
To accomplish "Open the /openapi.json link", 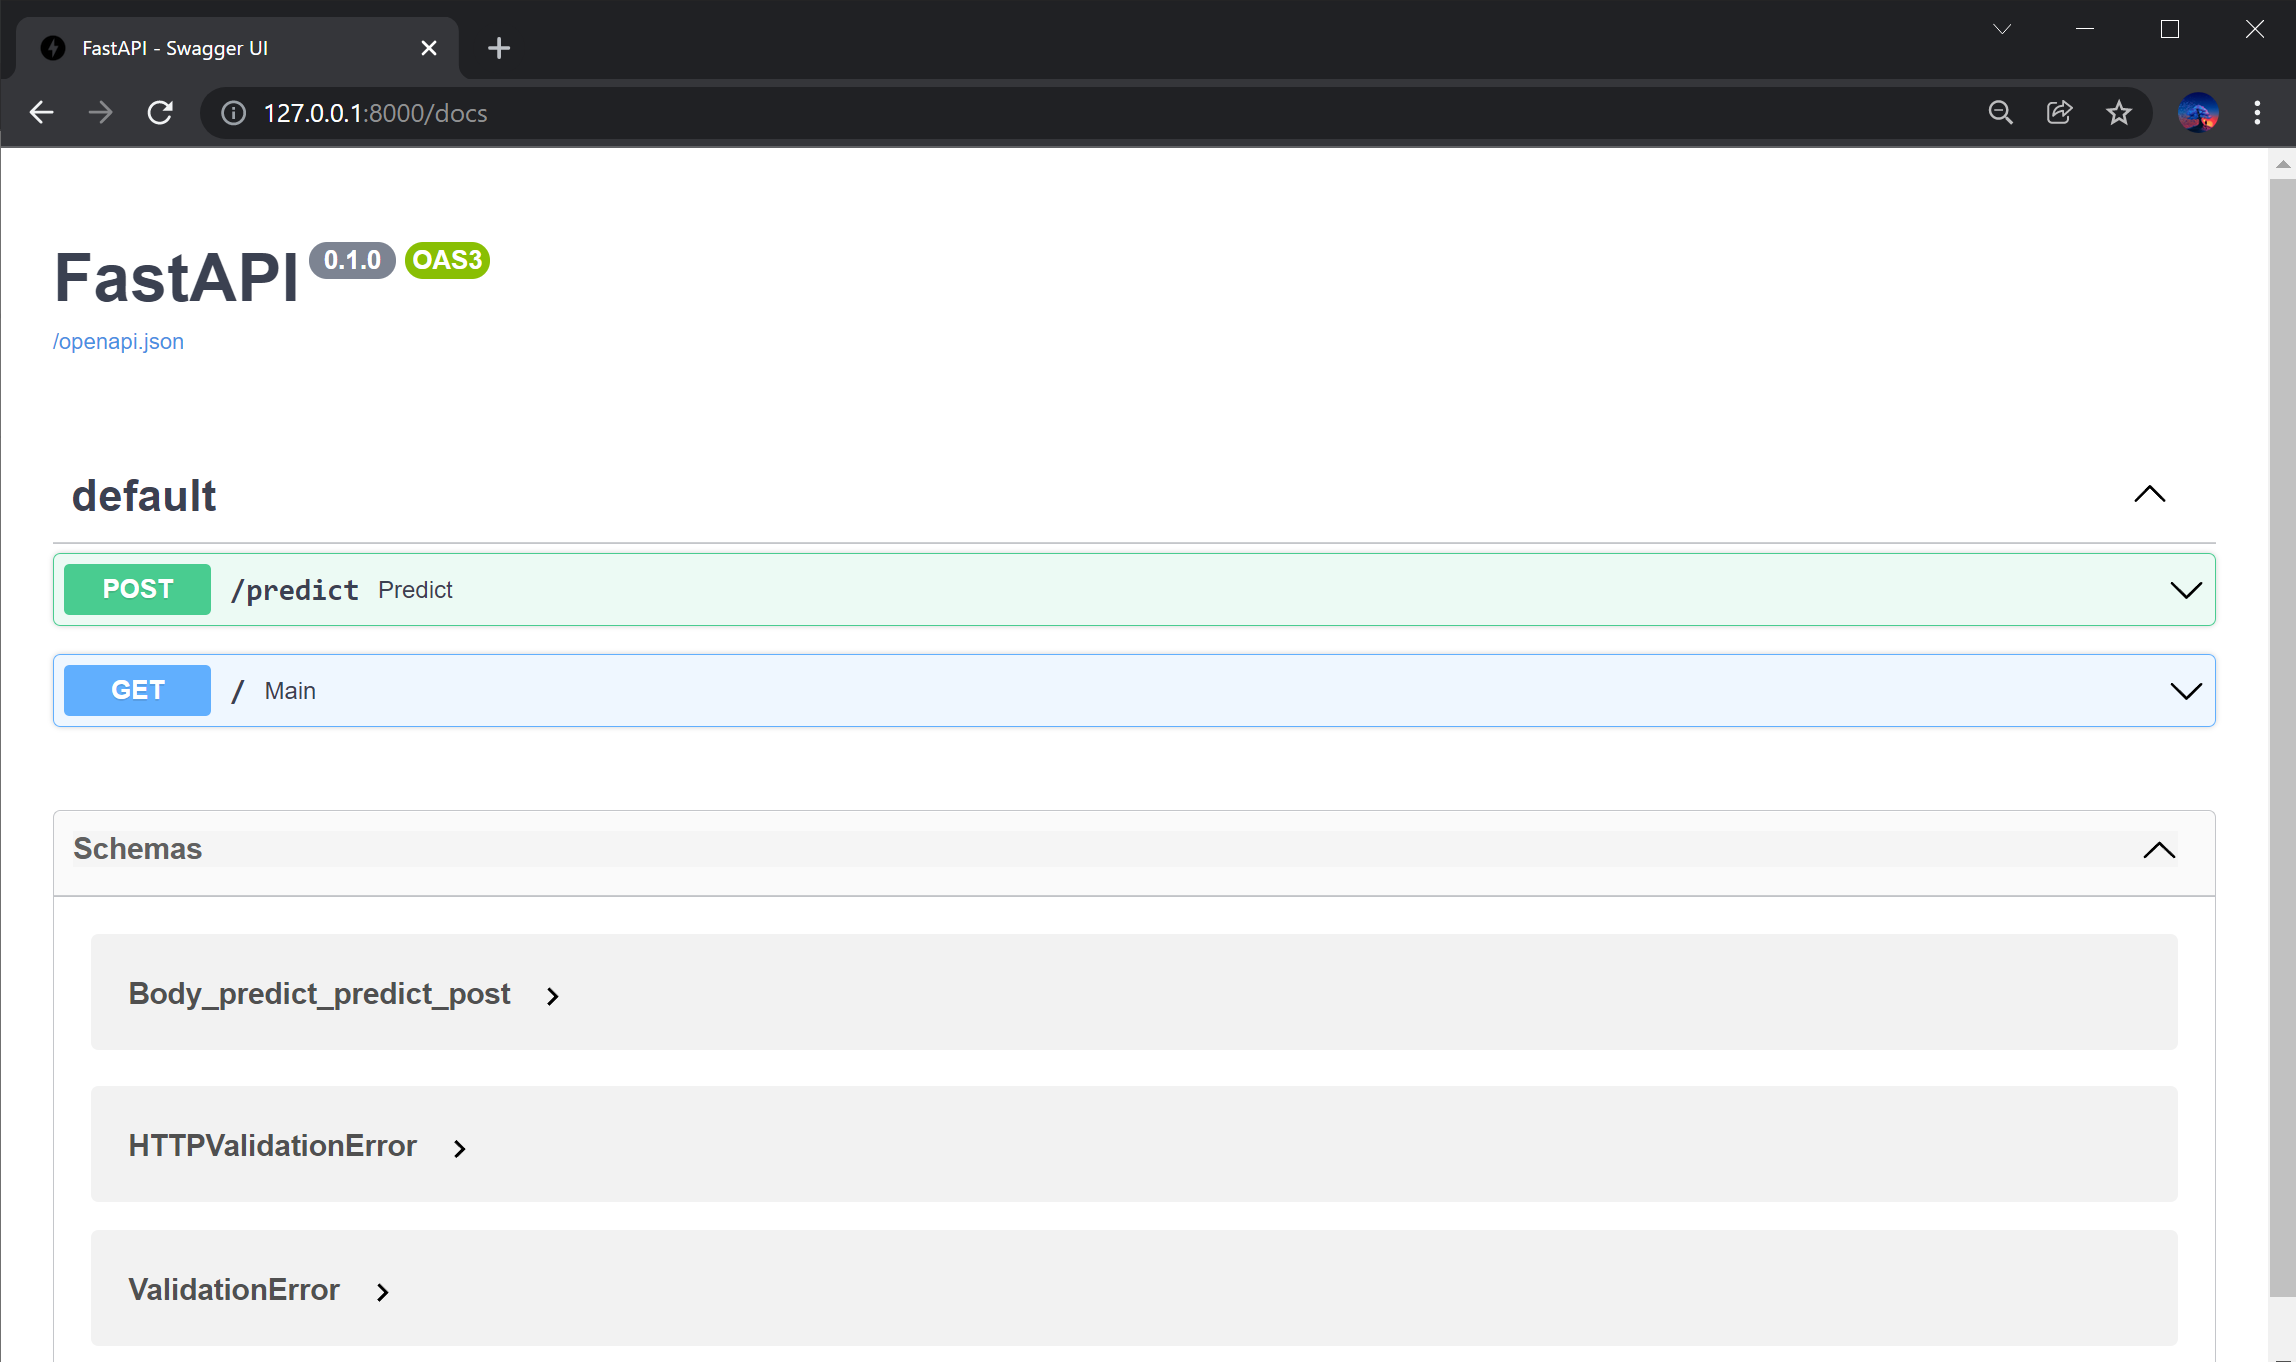I will tap(118, 342).
